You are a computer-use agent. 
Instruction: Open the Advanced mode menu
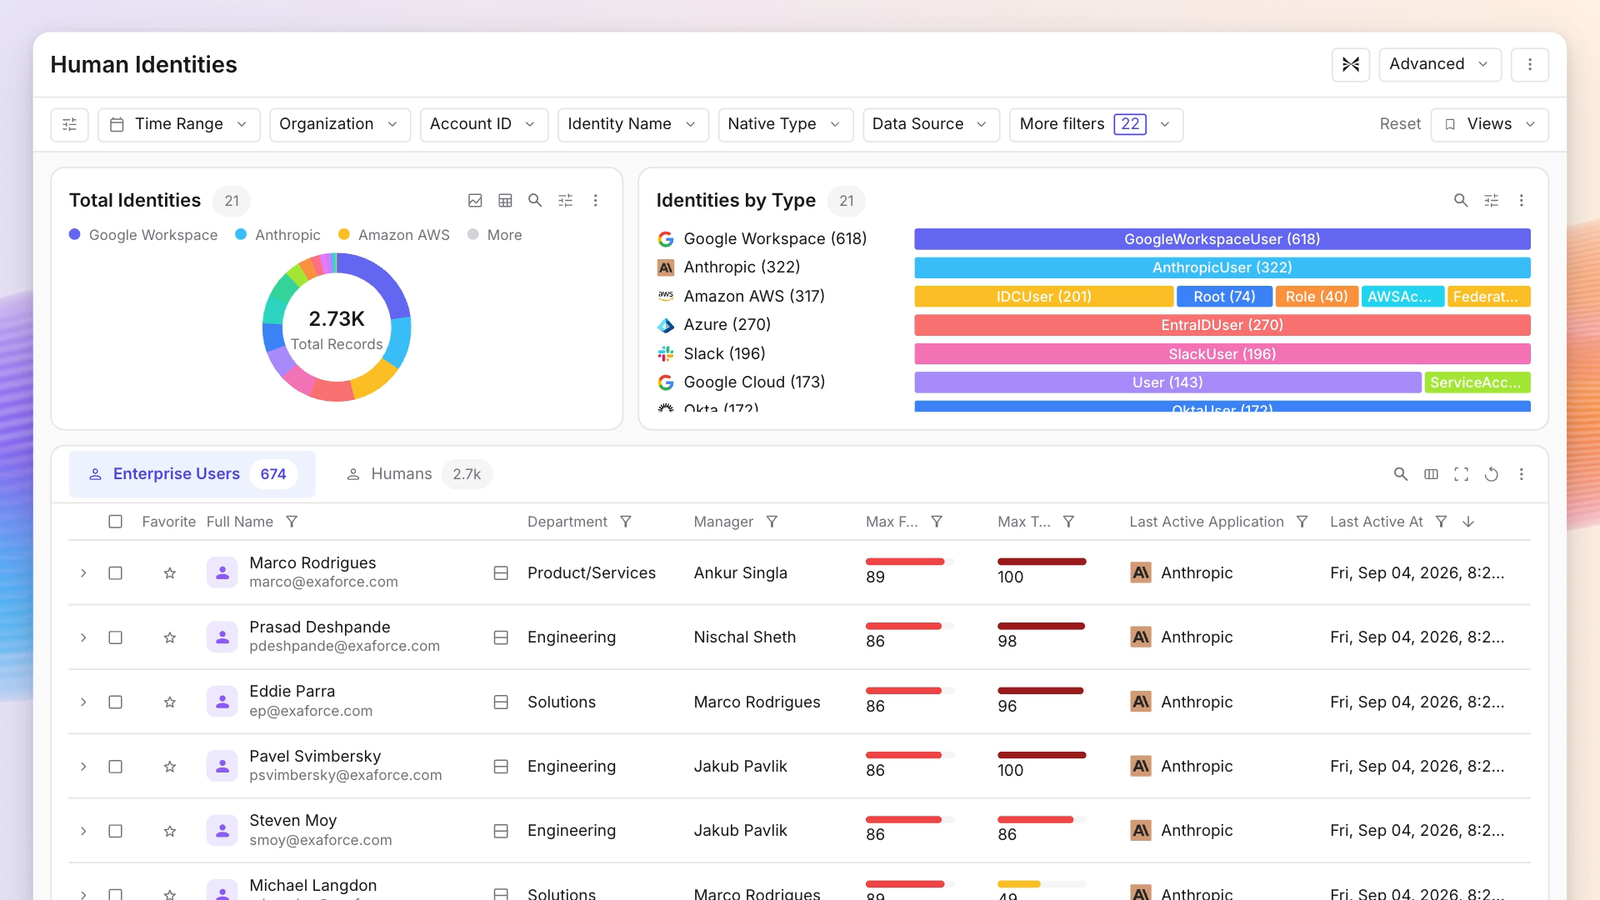coord(1439,64)
